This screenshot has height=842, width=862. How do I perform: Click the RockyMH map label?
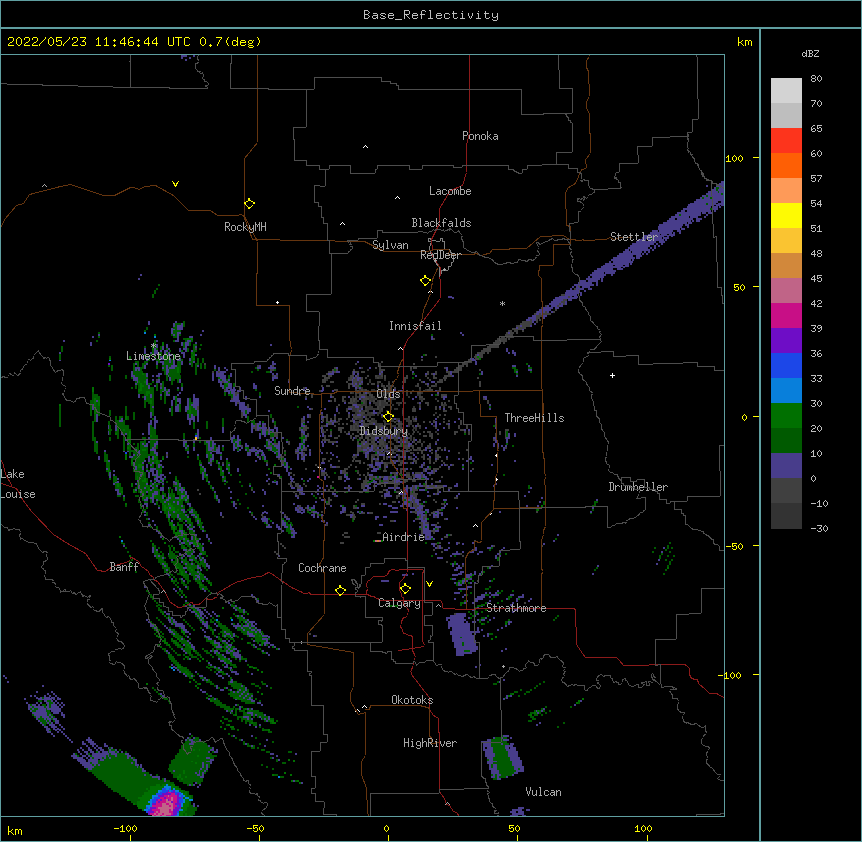[x=245, y=227]
